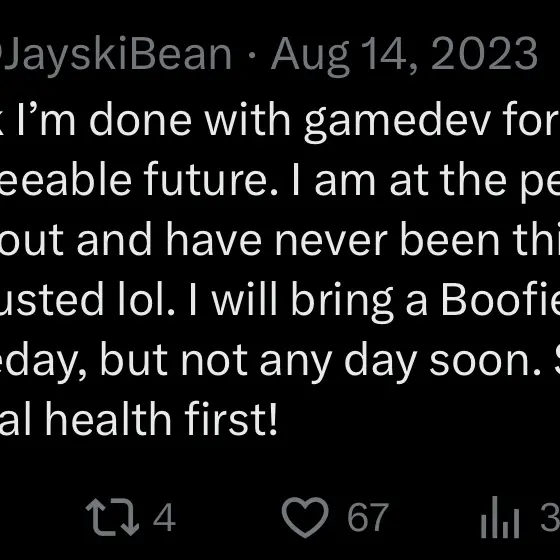Click the partially visible view count number
Image resolution: width=560 pixels, height=560 pixels.
point(550,517)
